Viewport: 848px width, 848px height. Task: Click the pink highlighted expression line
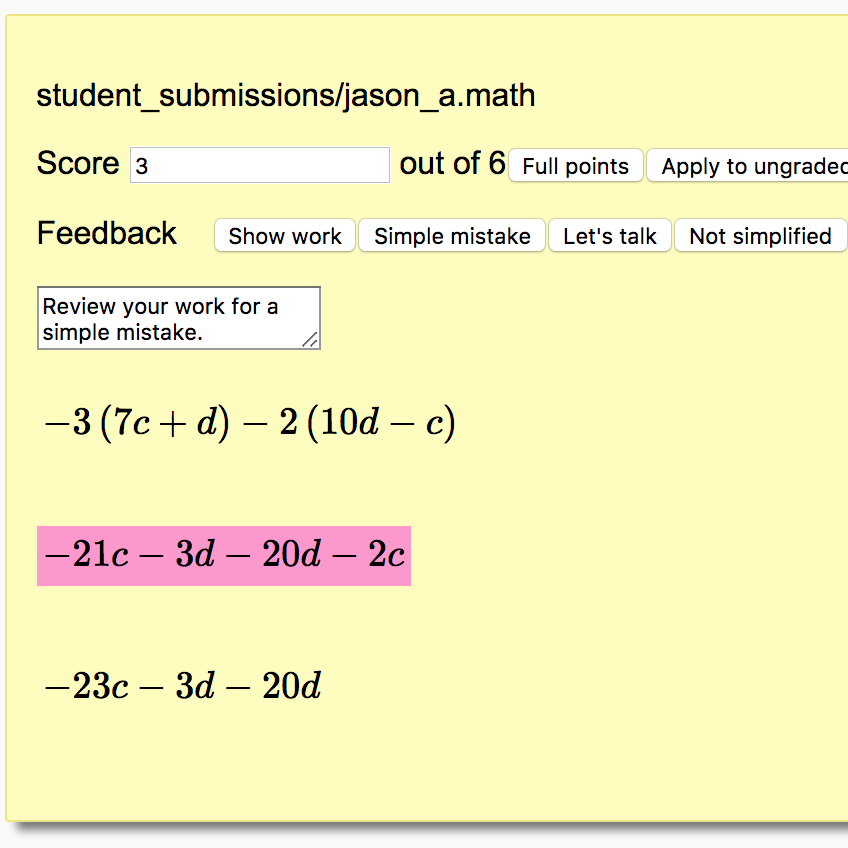(224, 555)
